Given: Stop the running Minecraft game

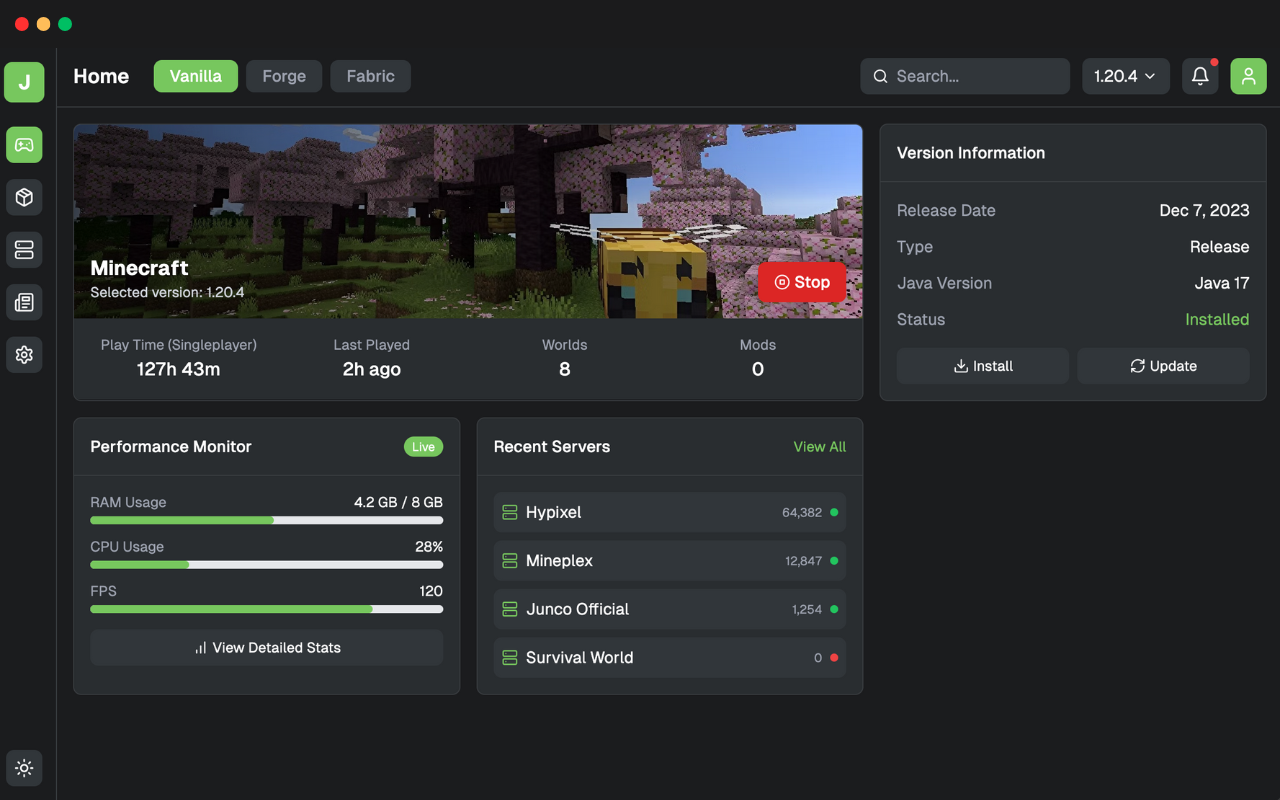Looking at the screenshot, I should 802,282.
